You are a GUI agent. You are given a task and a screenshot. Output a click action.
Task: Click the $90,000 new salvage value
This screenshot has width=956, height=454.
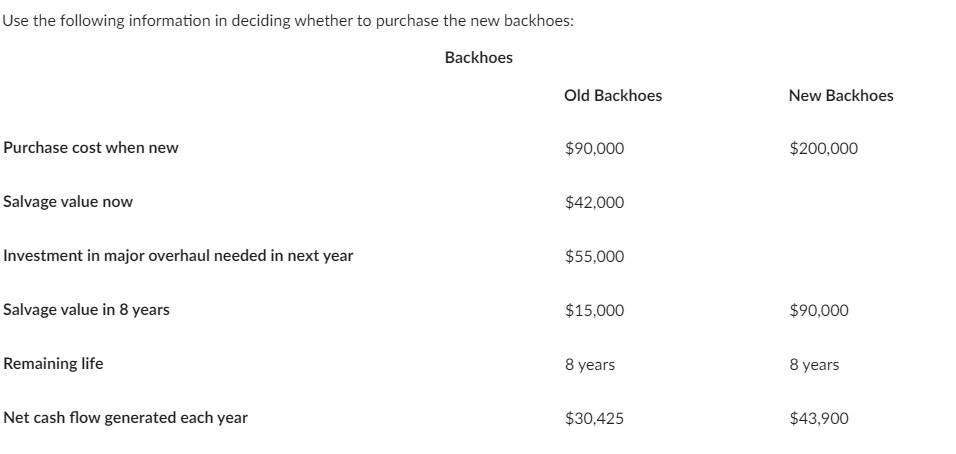819,311
